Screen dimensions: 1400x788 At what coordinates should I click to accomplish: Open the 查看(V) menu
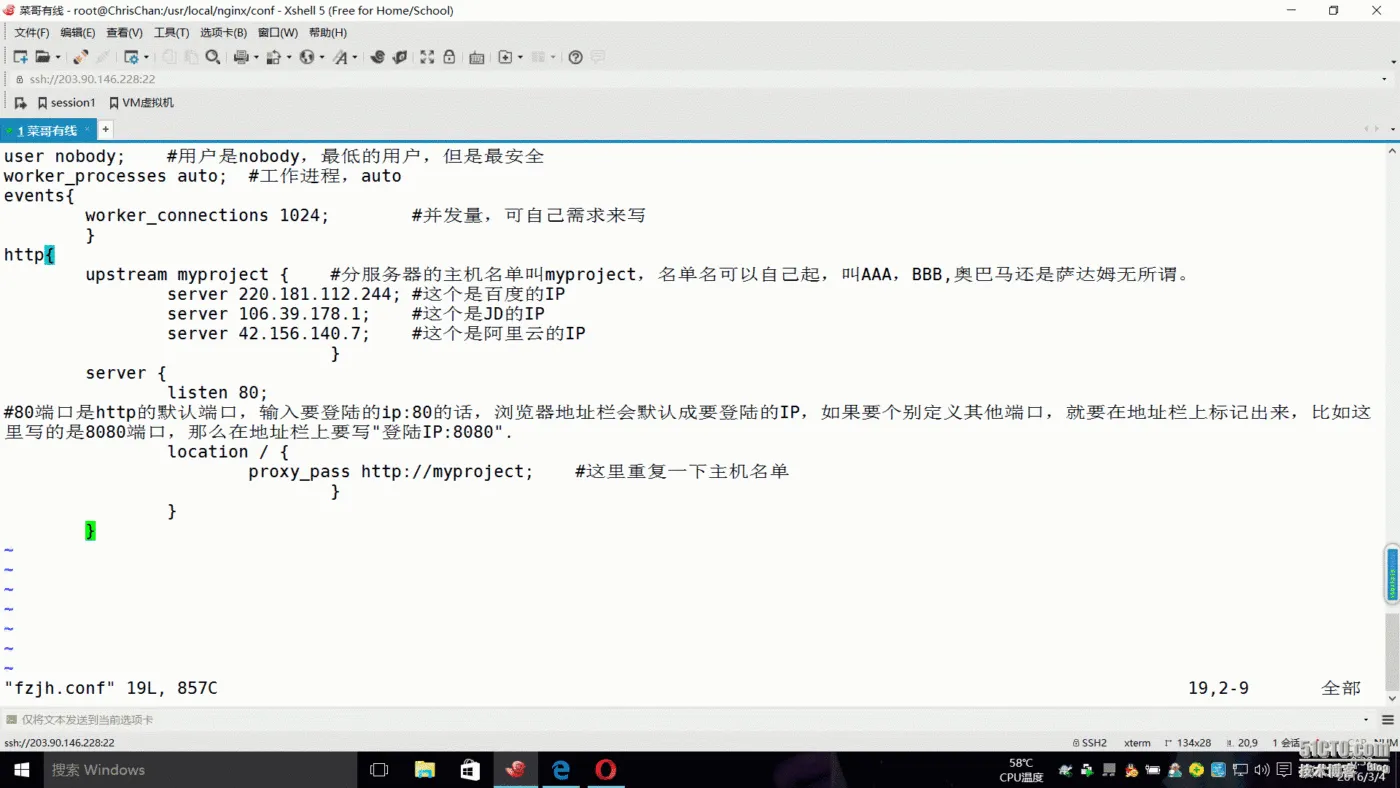click(x=125, y=33)
